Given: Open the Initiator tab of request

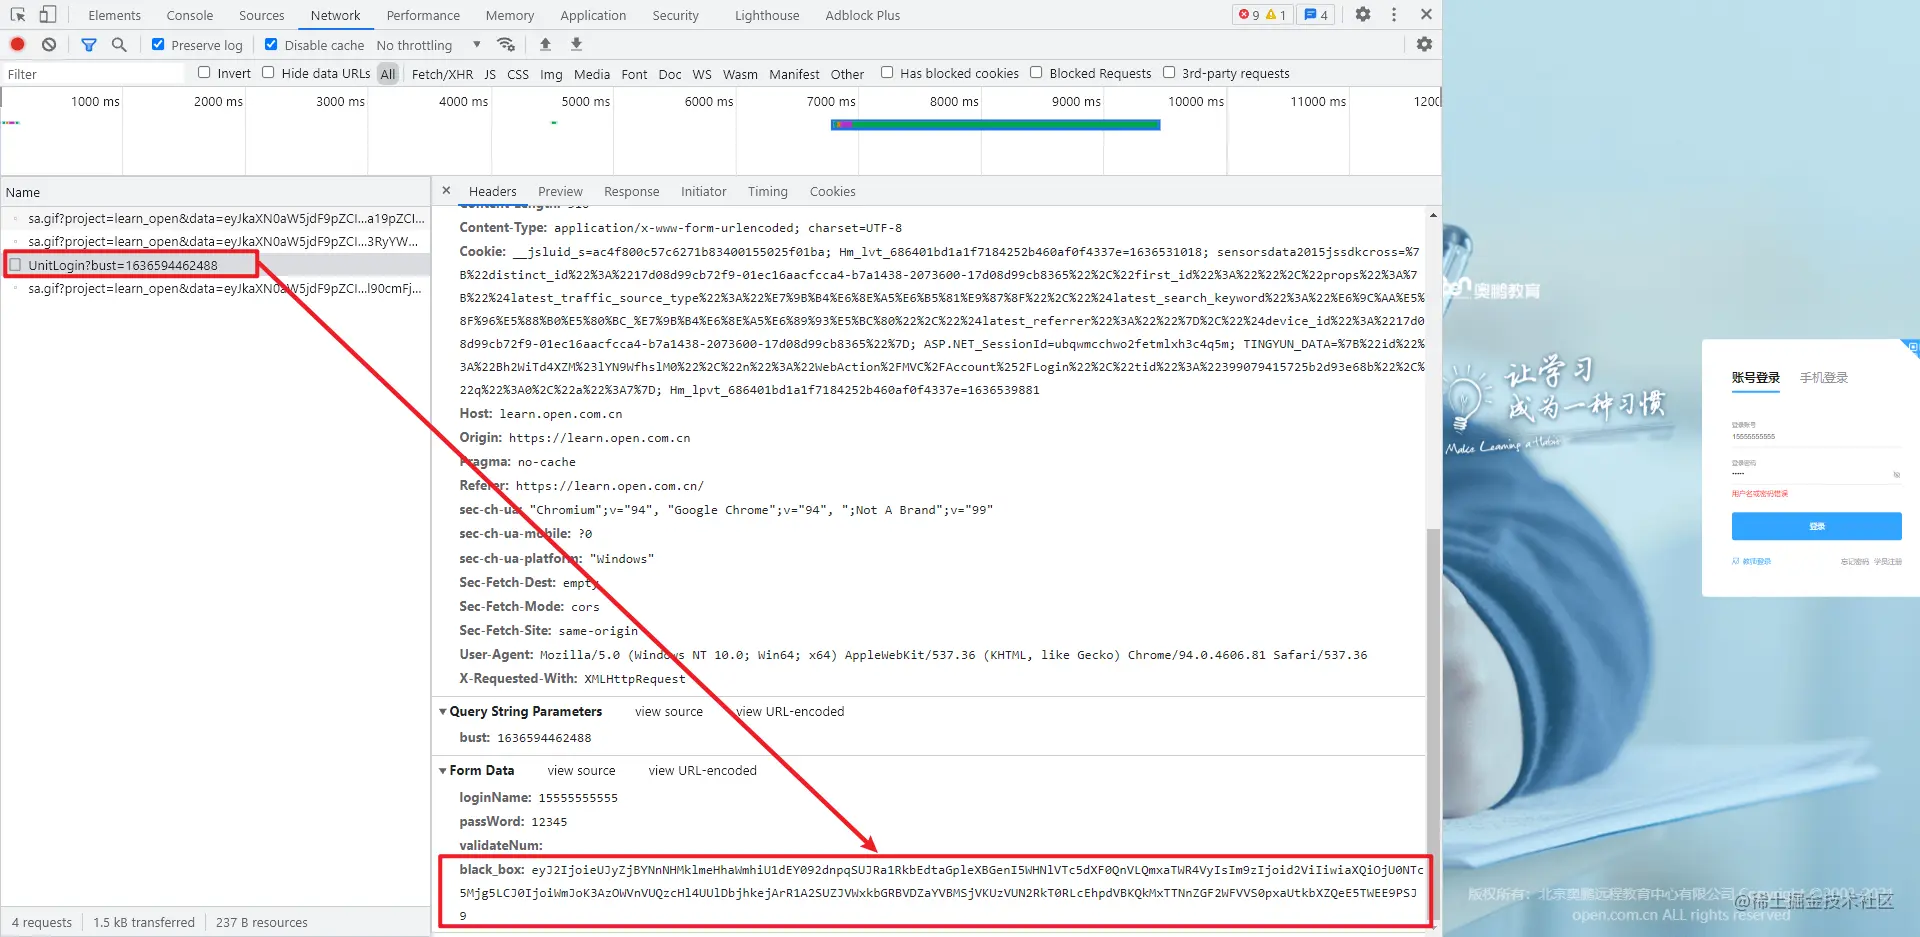Looking at the screenshot, I should pos(704,191).
